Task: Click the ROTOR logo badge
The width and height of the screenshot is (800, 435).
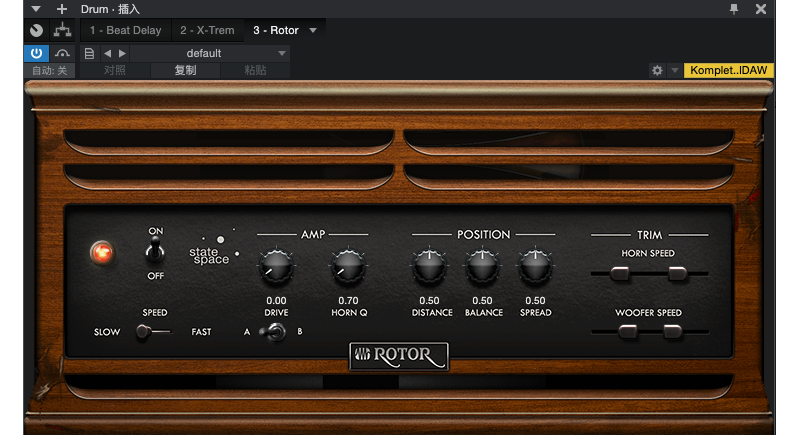Action: tap(399, 355)
